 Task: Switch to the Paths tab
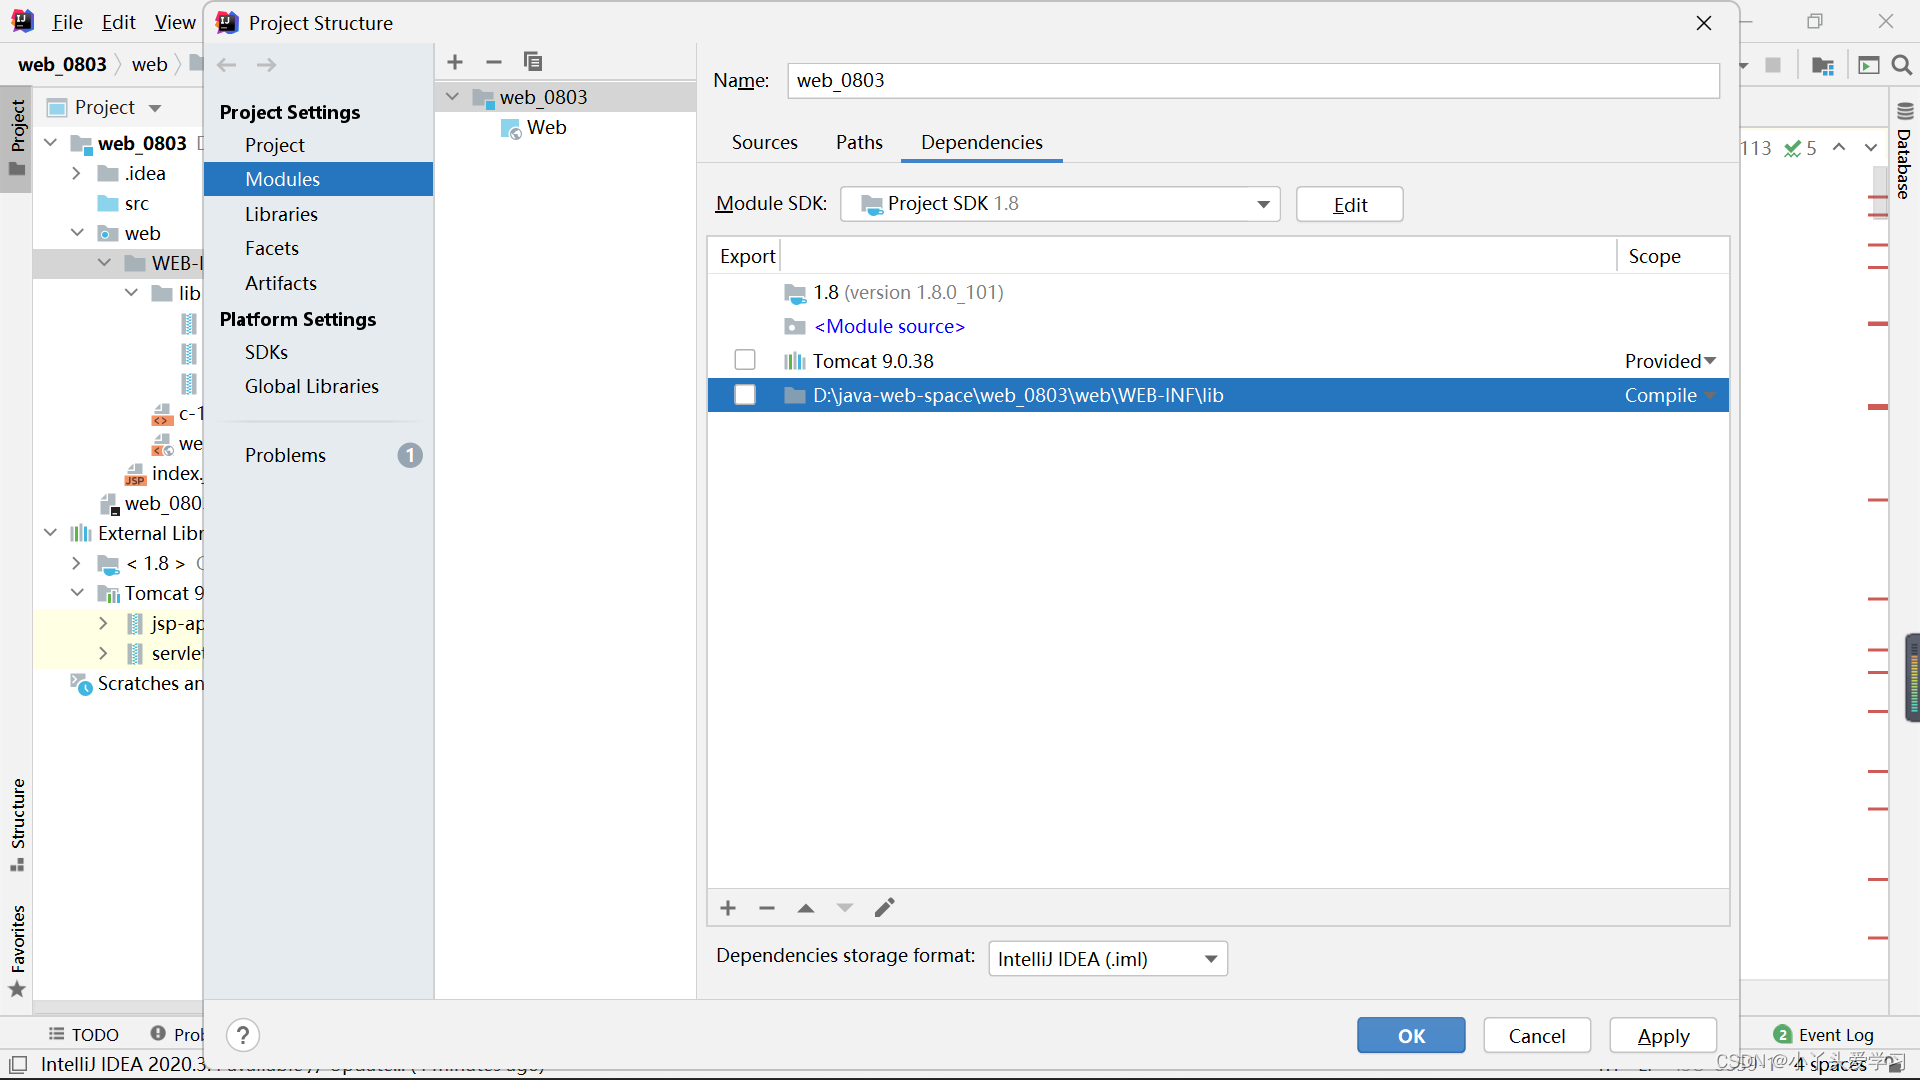tap(860, 143)
